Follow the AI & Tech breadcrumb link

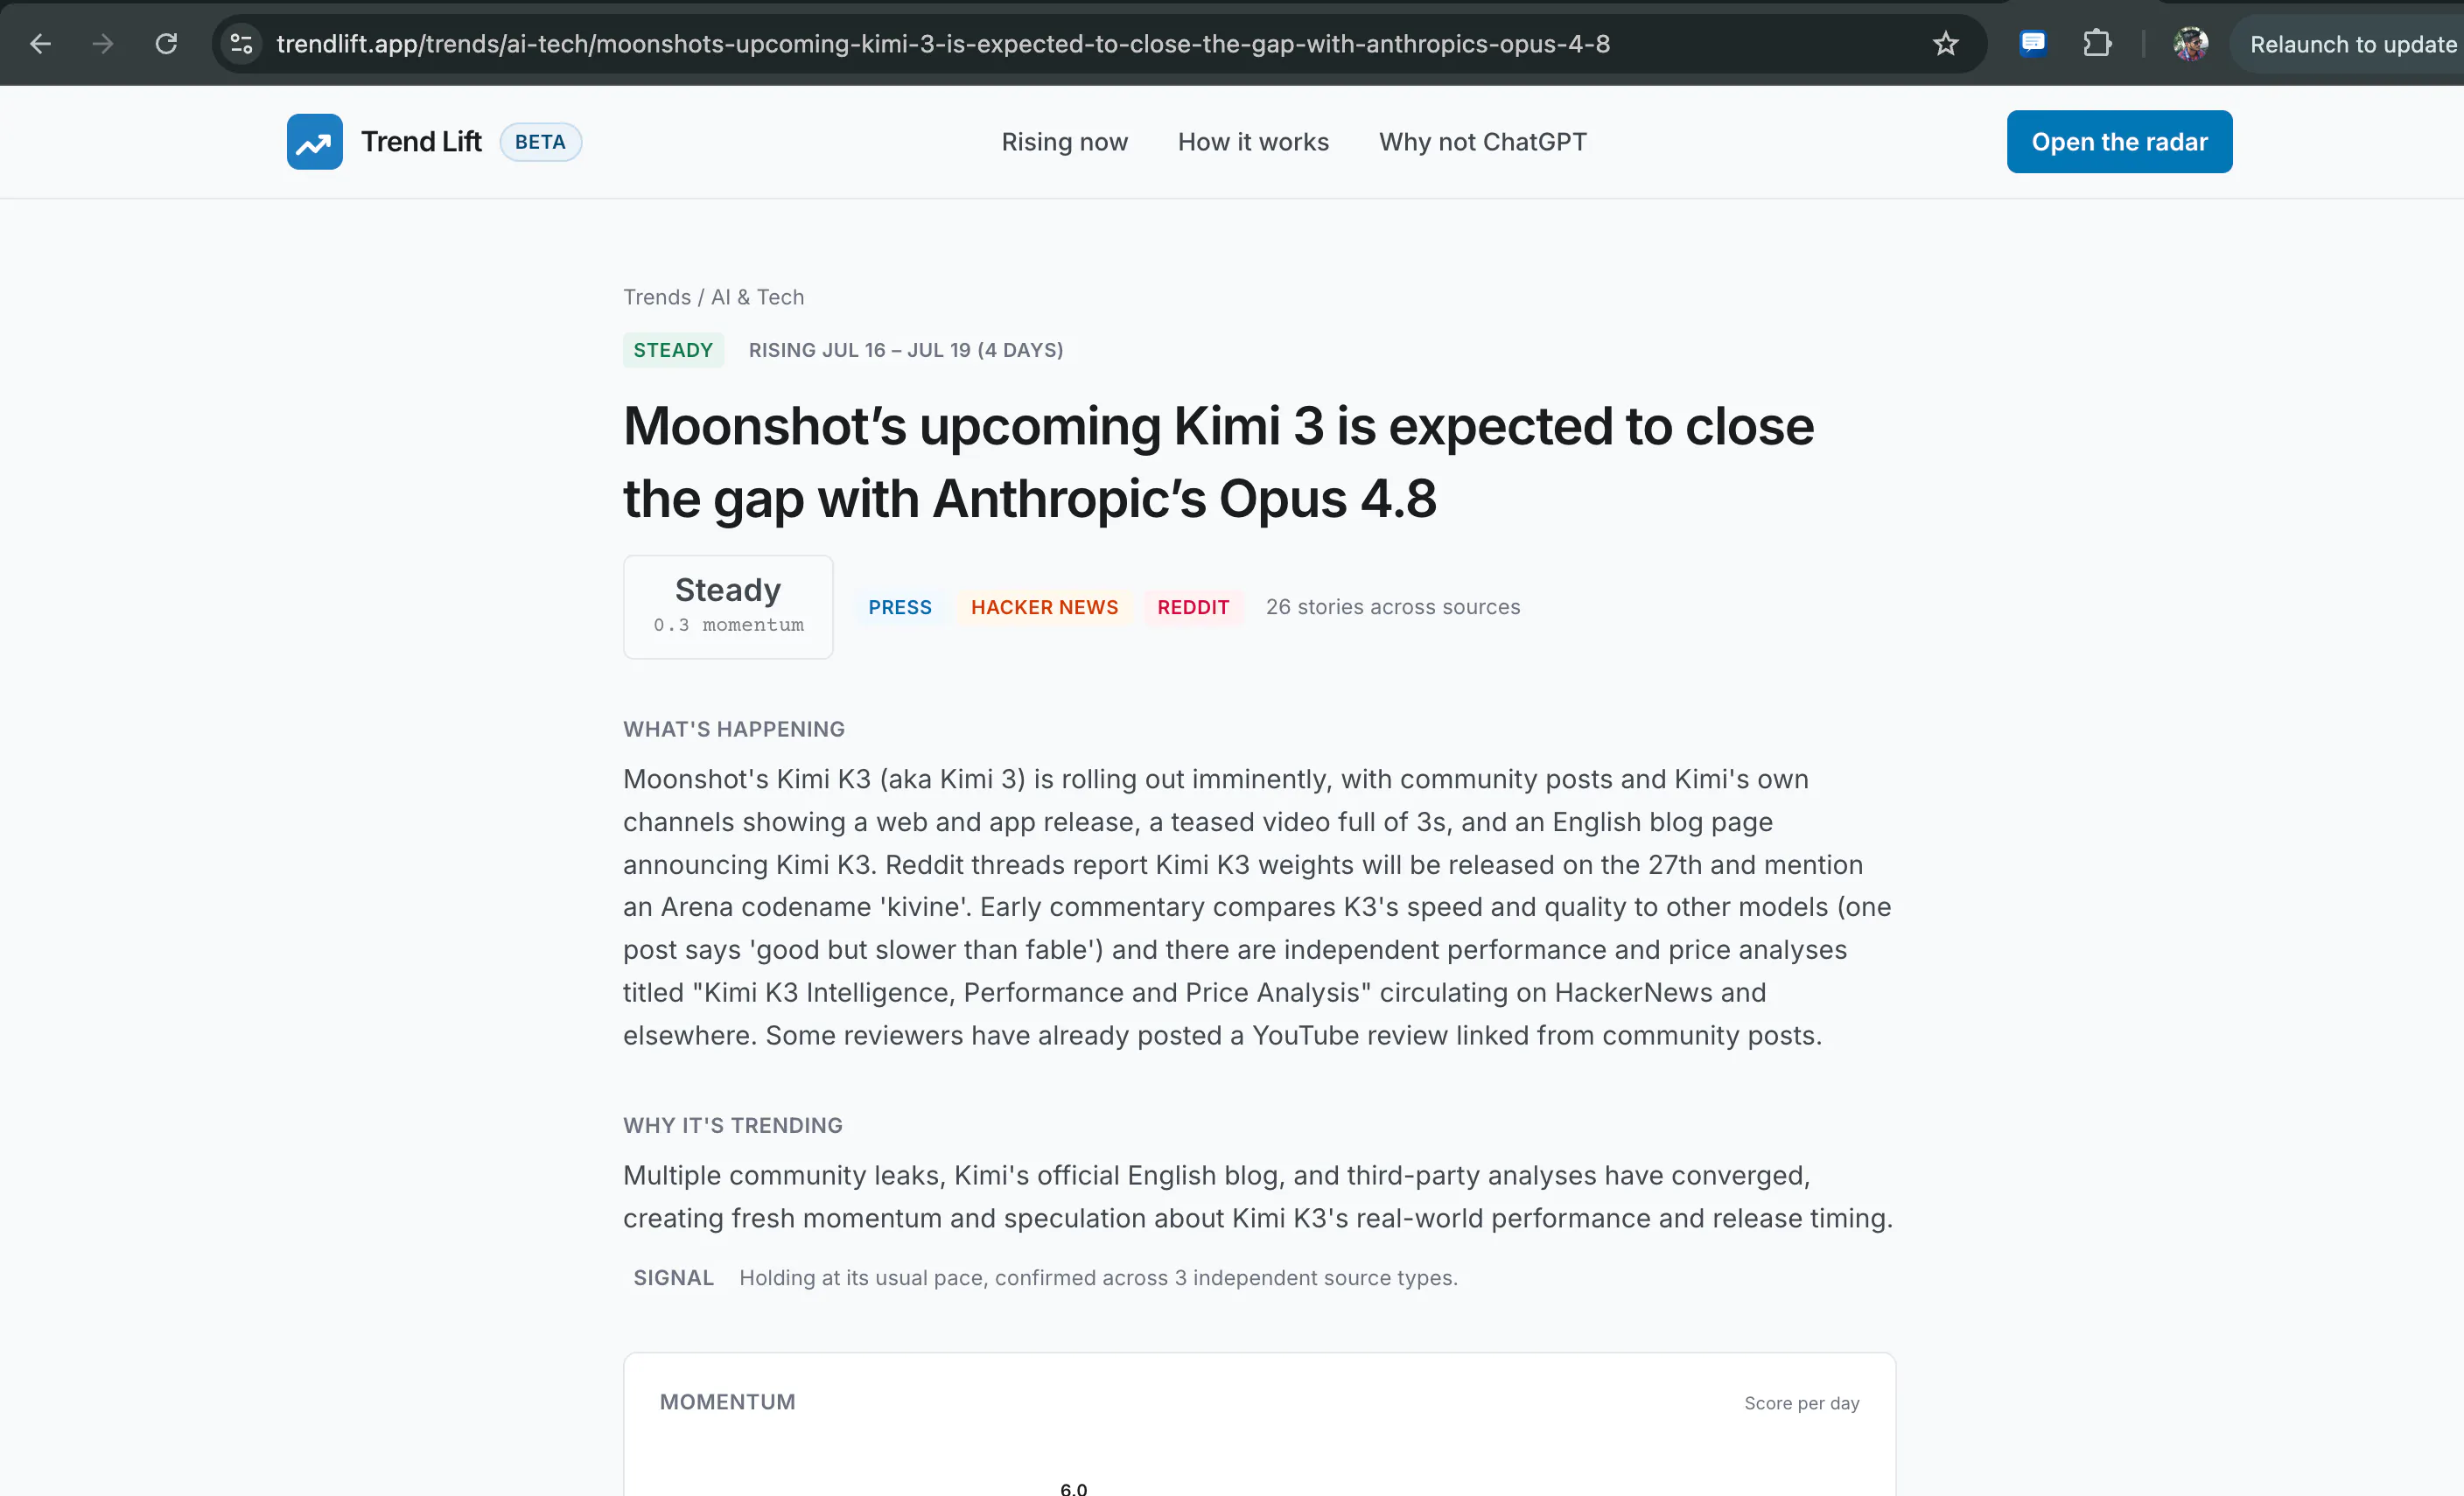(x=757, y=297)
